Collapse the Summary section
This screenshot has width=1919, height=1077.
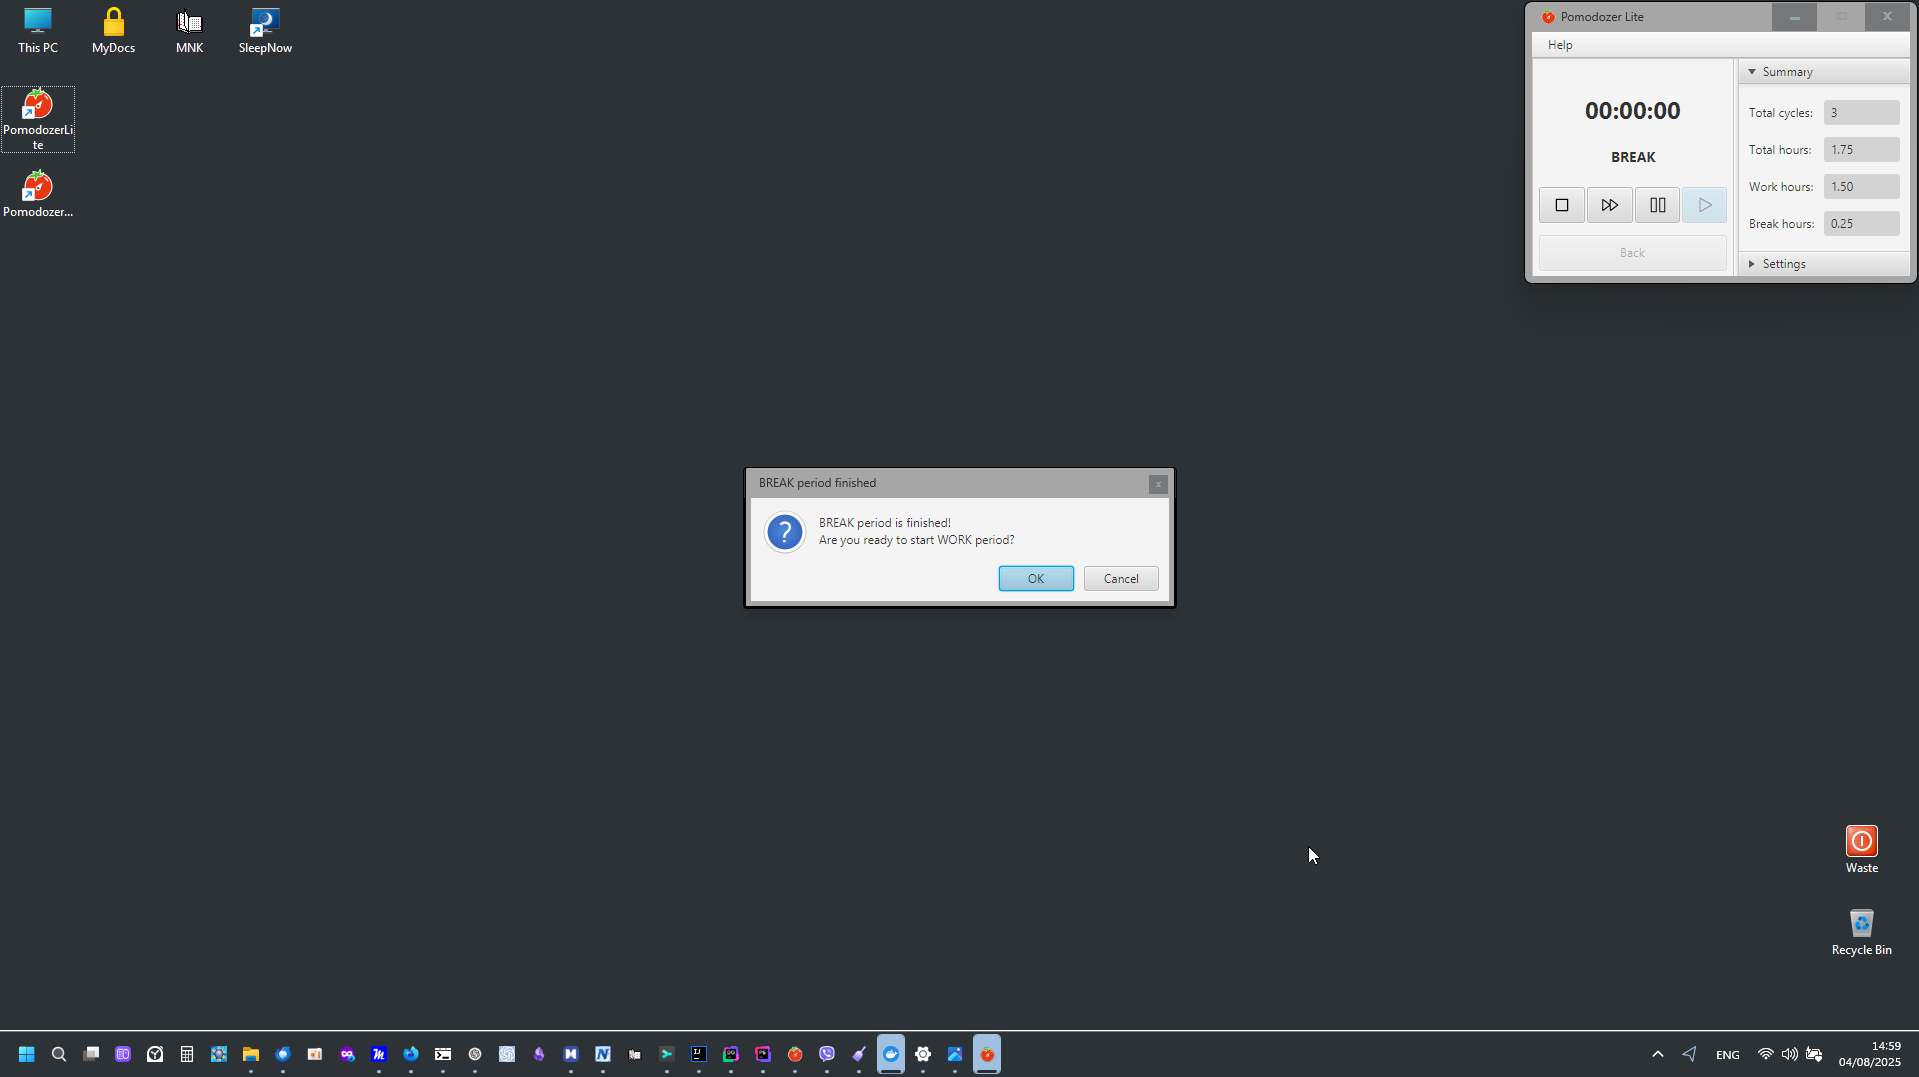tap(1752, 72)
